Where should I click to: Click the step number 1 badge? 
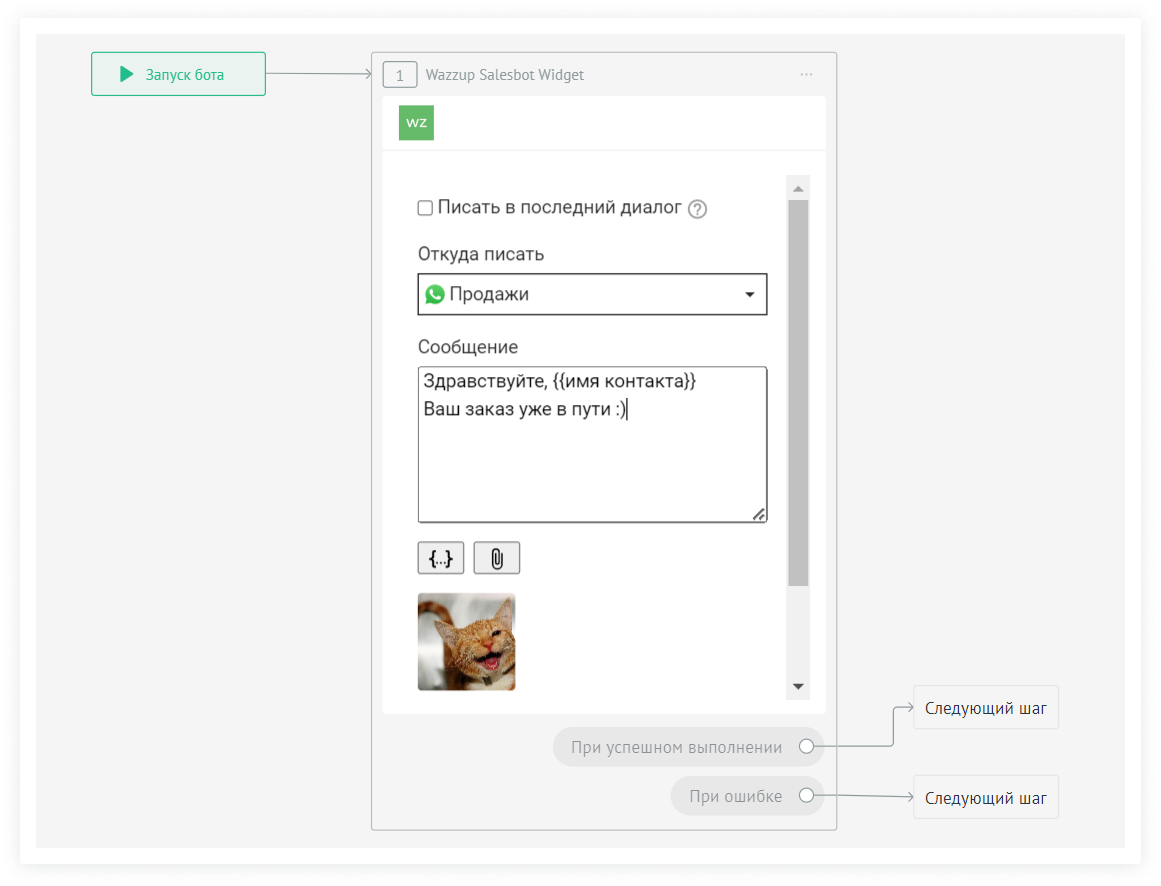click(399, 75)
